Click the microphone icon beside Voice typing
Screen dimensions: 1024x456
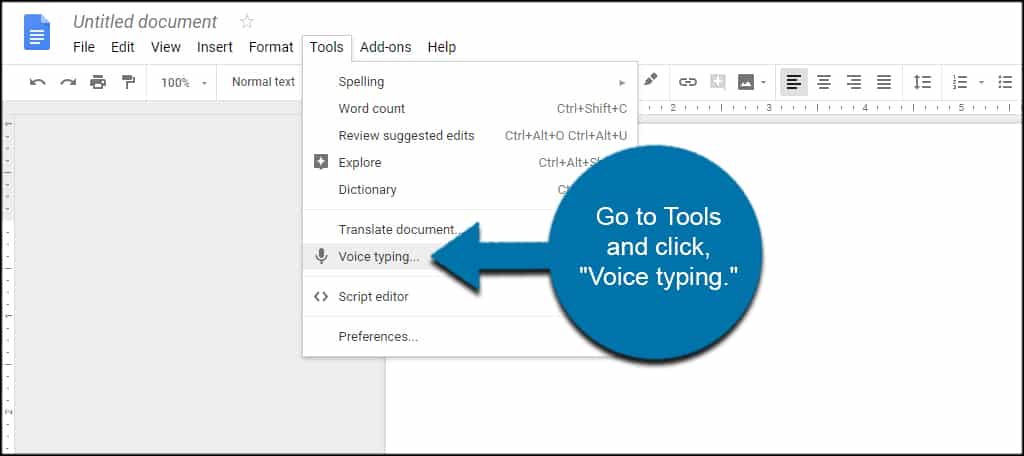click(x=321, y=256)
